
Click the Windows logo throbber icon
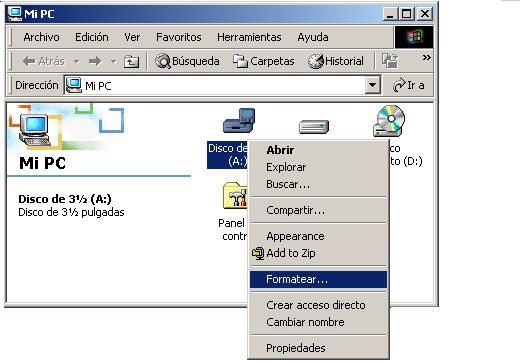pos(414,37)
